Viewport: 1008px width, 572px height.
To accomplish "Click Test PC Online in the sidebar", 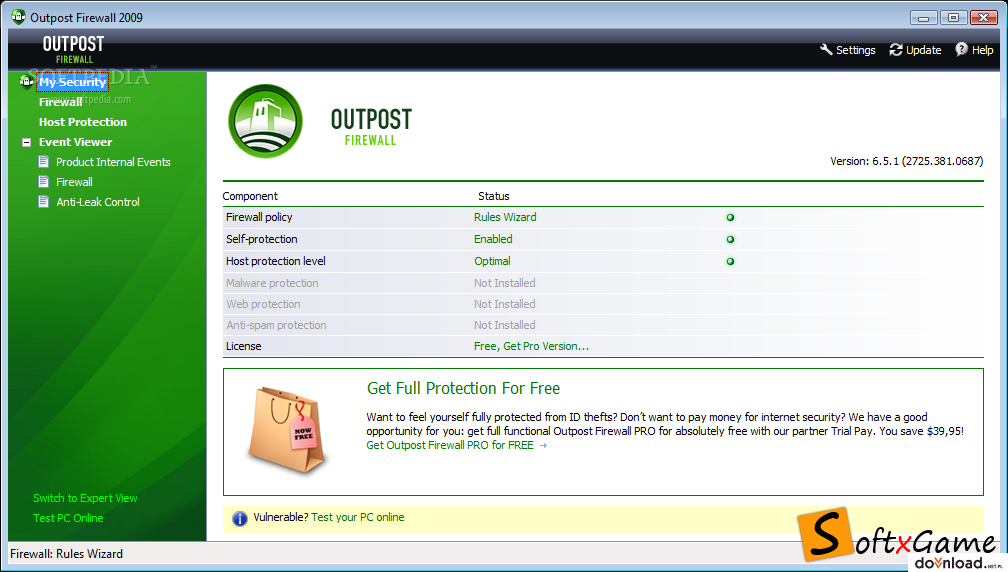I will [68, 518].
